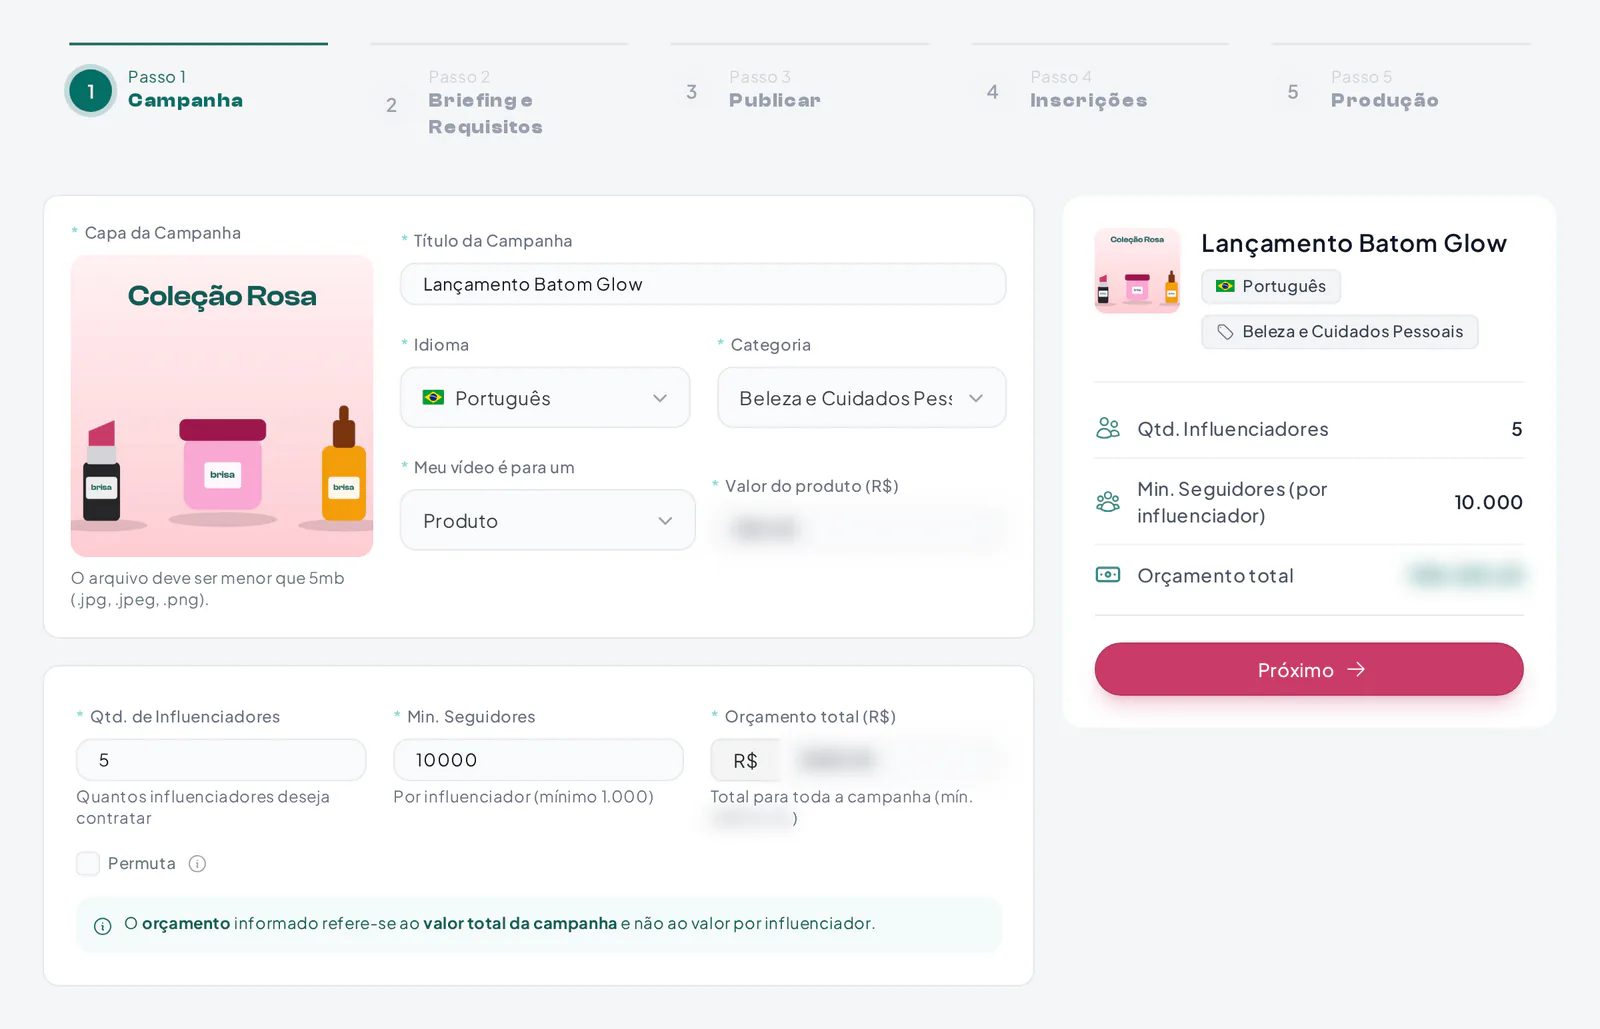Click the influencers icon beside Qtd. Influenciadores
Screen dimensions: 1600x1029
[x=1108, y=429]
